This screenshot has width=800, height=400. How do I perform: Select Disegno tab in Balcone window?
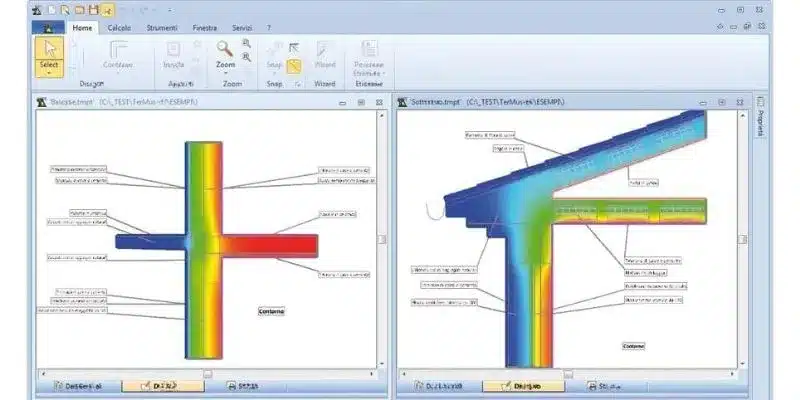coord(163,386)
